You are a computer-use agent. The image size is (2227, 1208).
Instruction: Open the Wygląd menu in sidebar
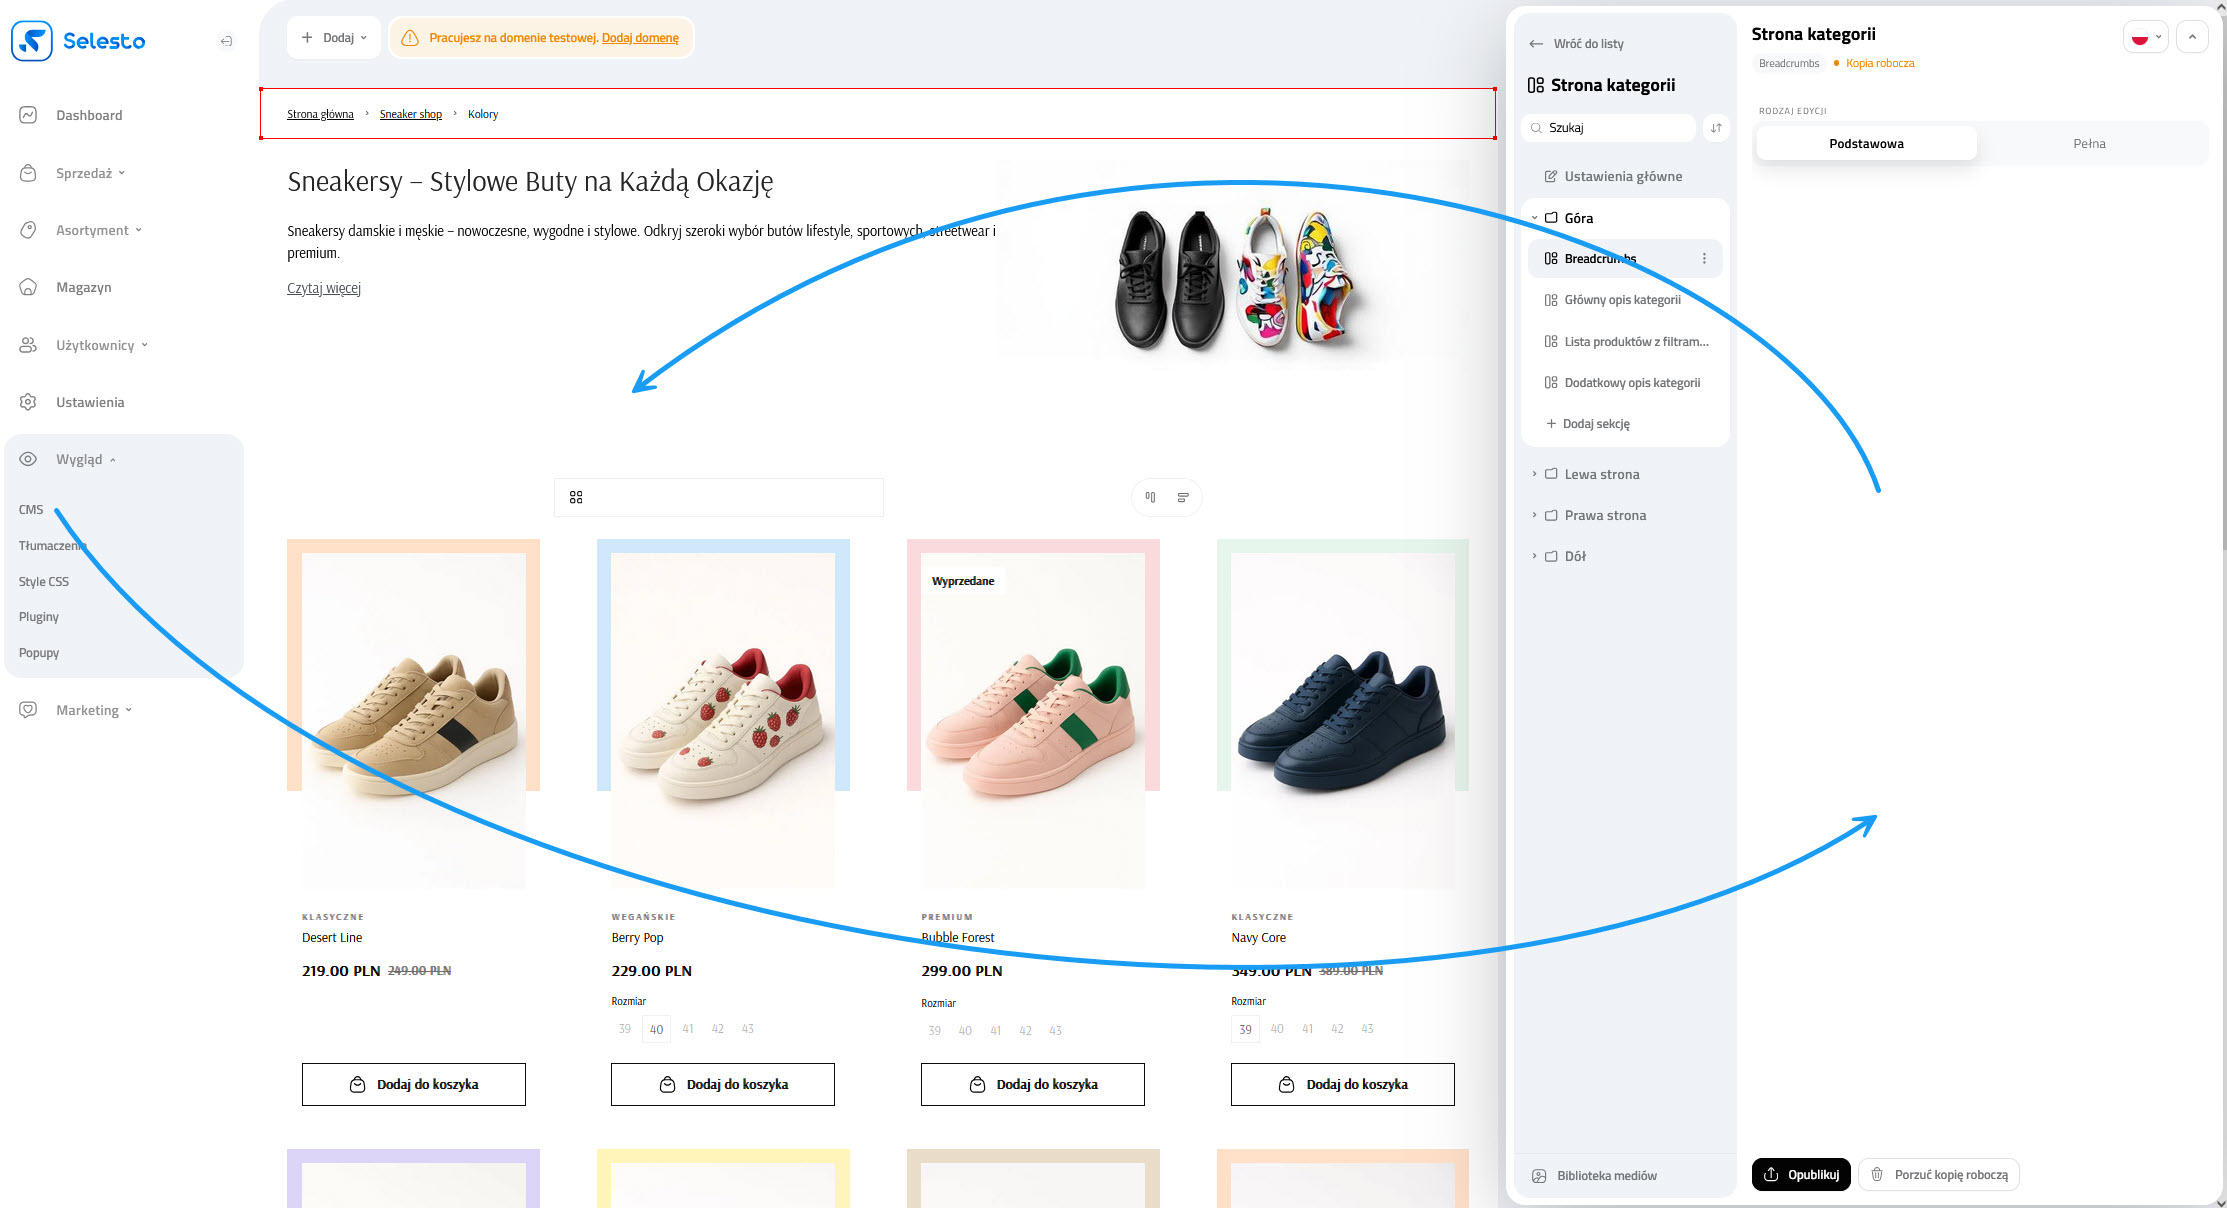tap(79, 459)
